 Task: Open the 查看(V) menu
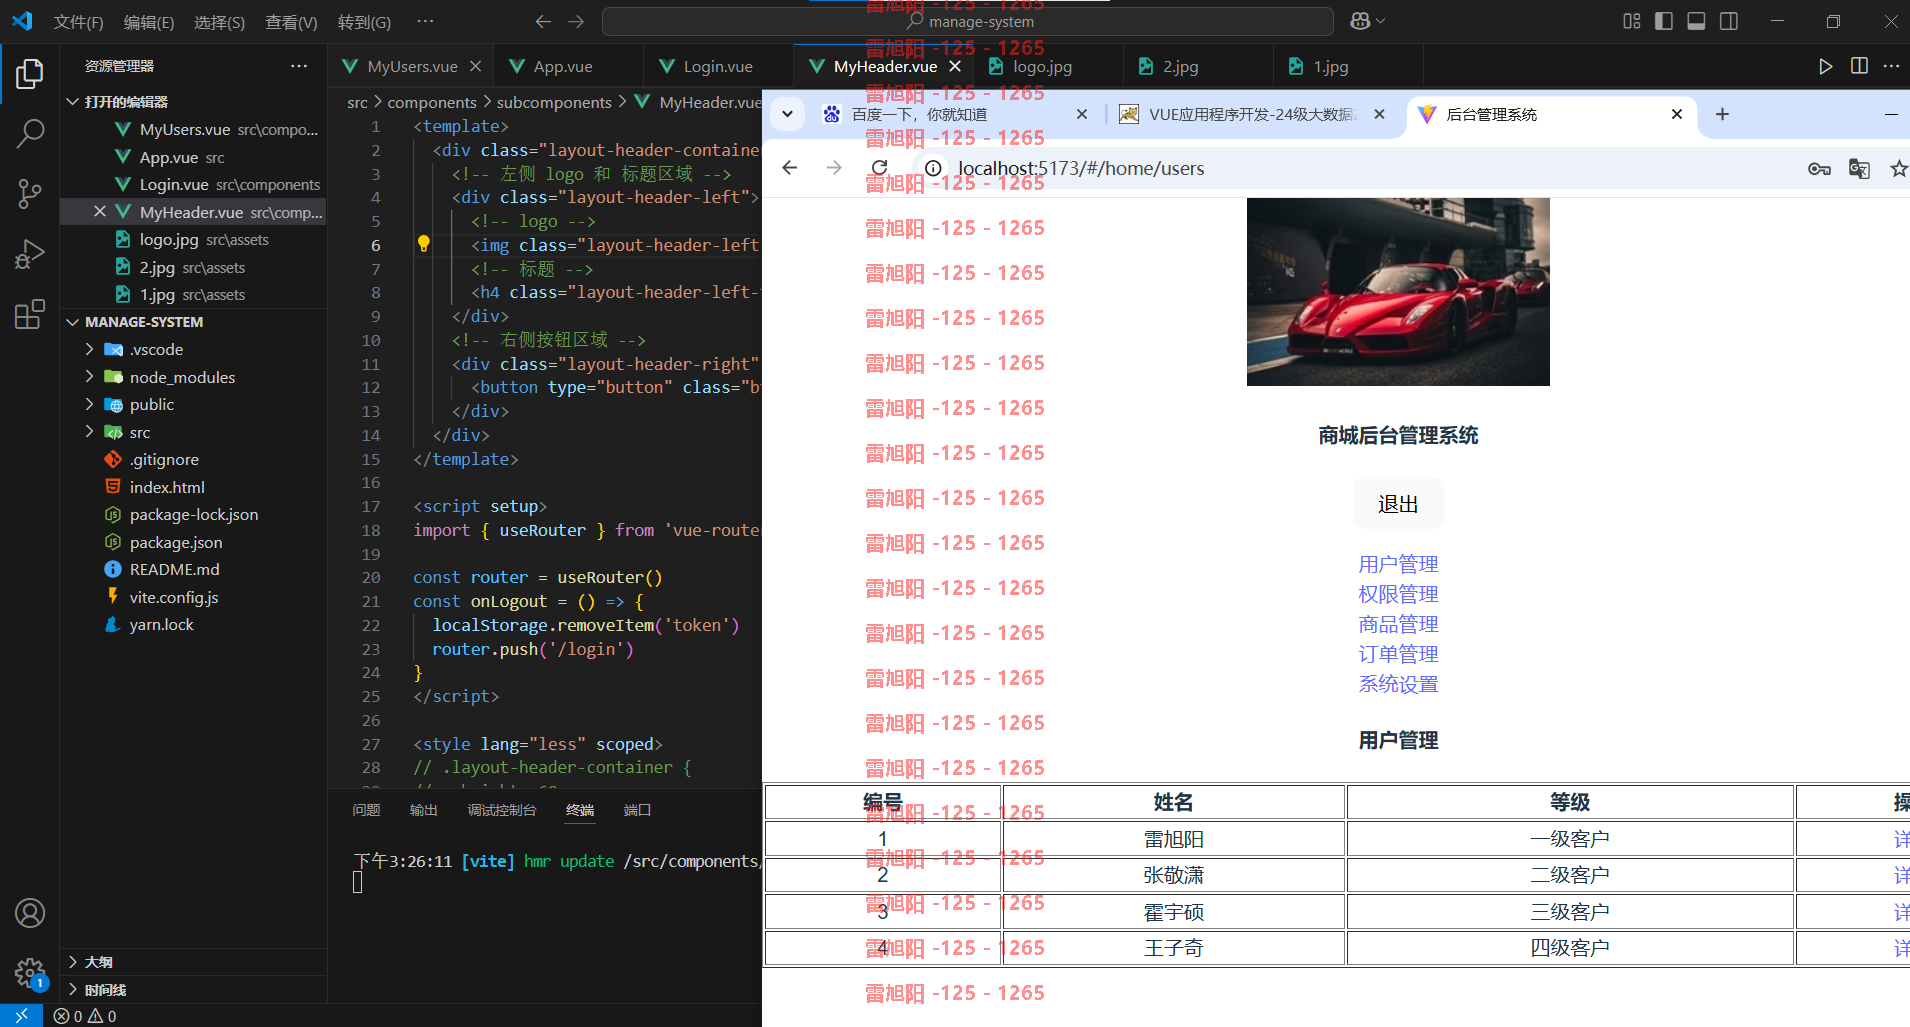coord(291,22)
